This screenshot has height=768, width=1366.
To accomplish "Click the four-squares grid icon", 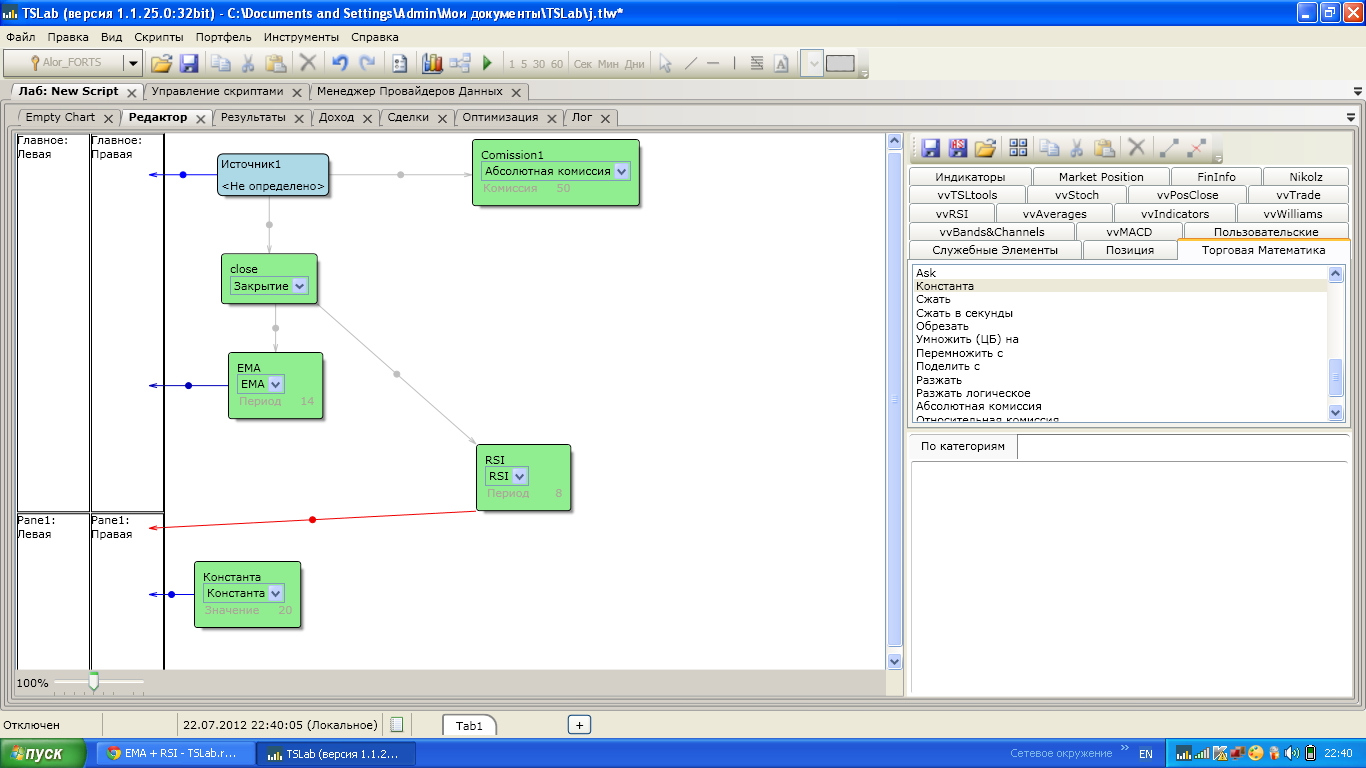I will click(1018, 148).
